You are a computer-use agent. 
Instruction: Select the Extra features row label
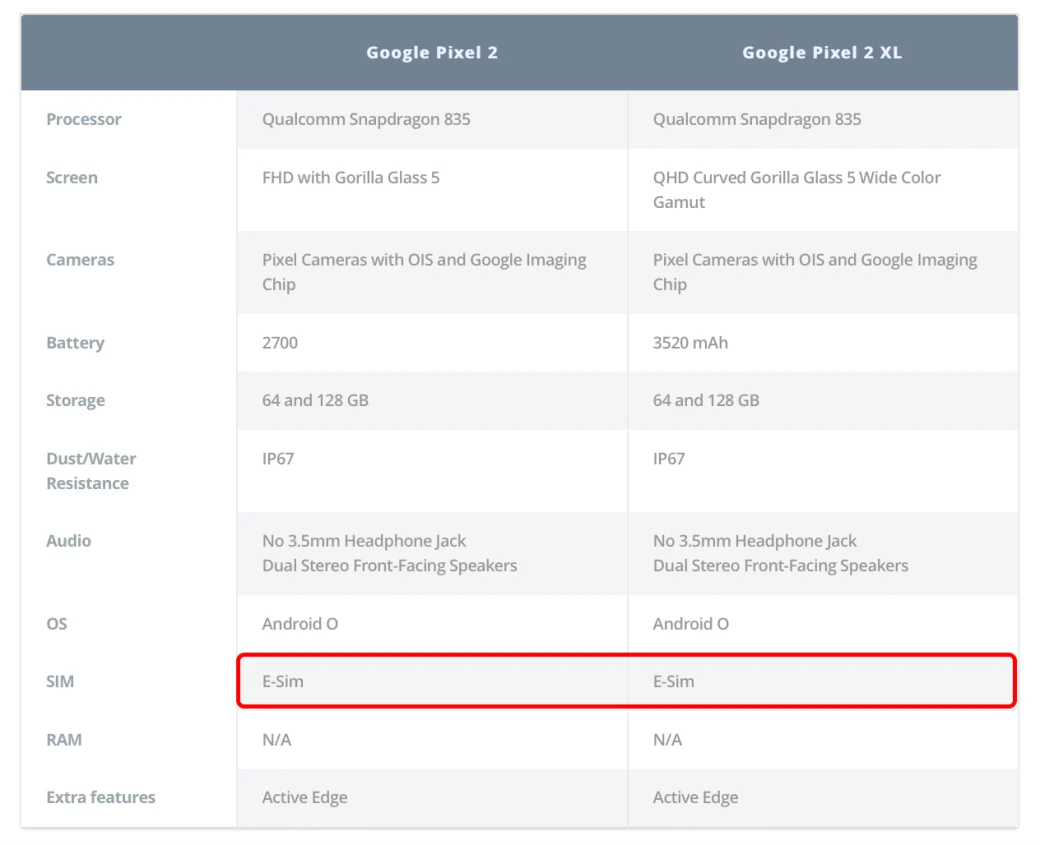101,797
